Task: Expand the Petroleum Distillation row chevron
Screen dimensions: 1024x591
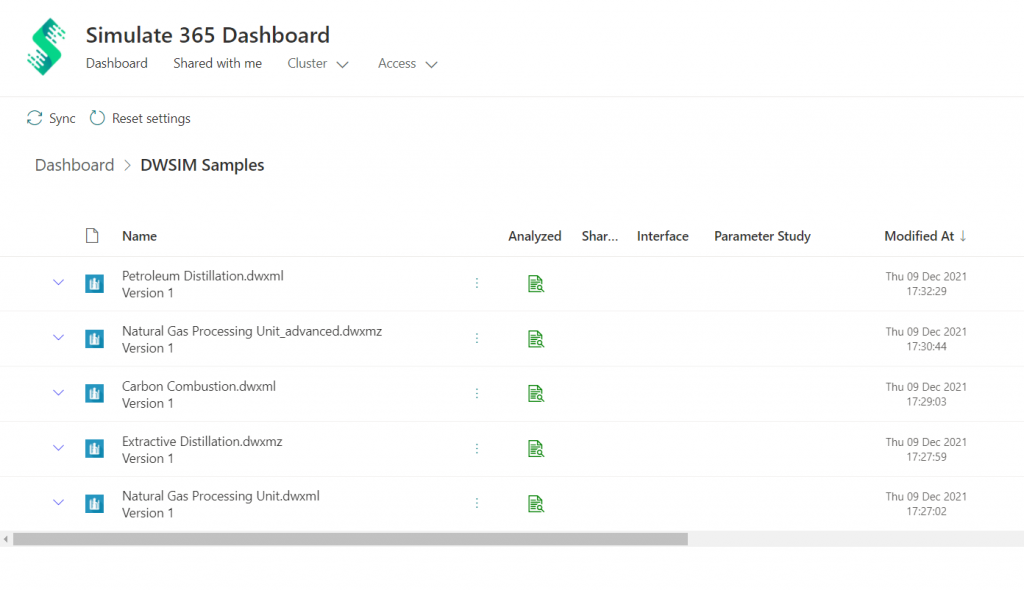Action: click(x=58, y=283)
